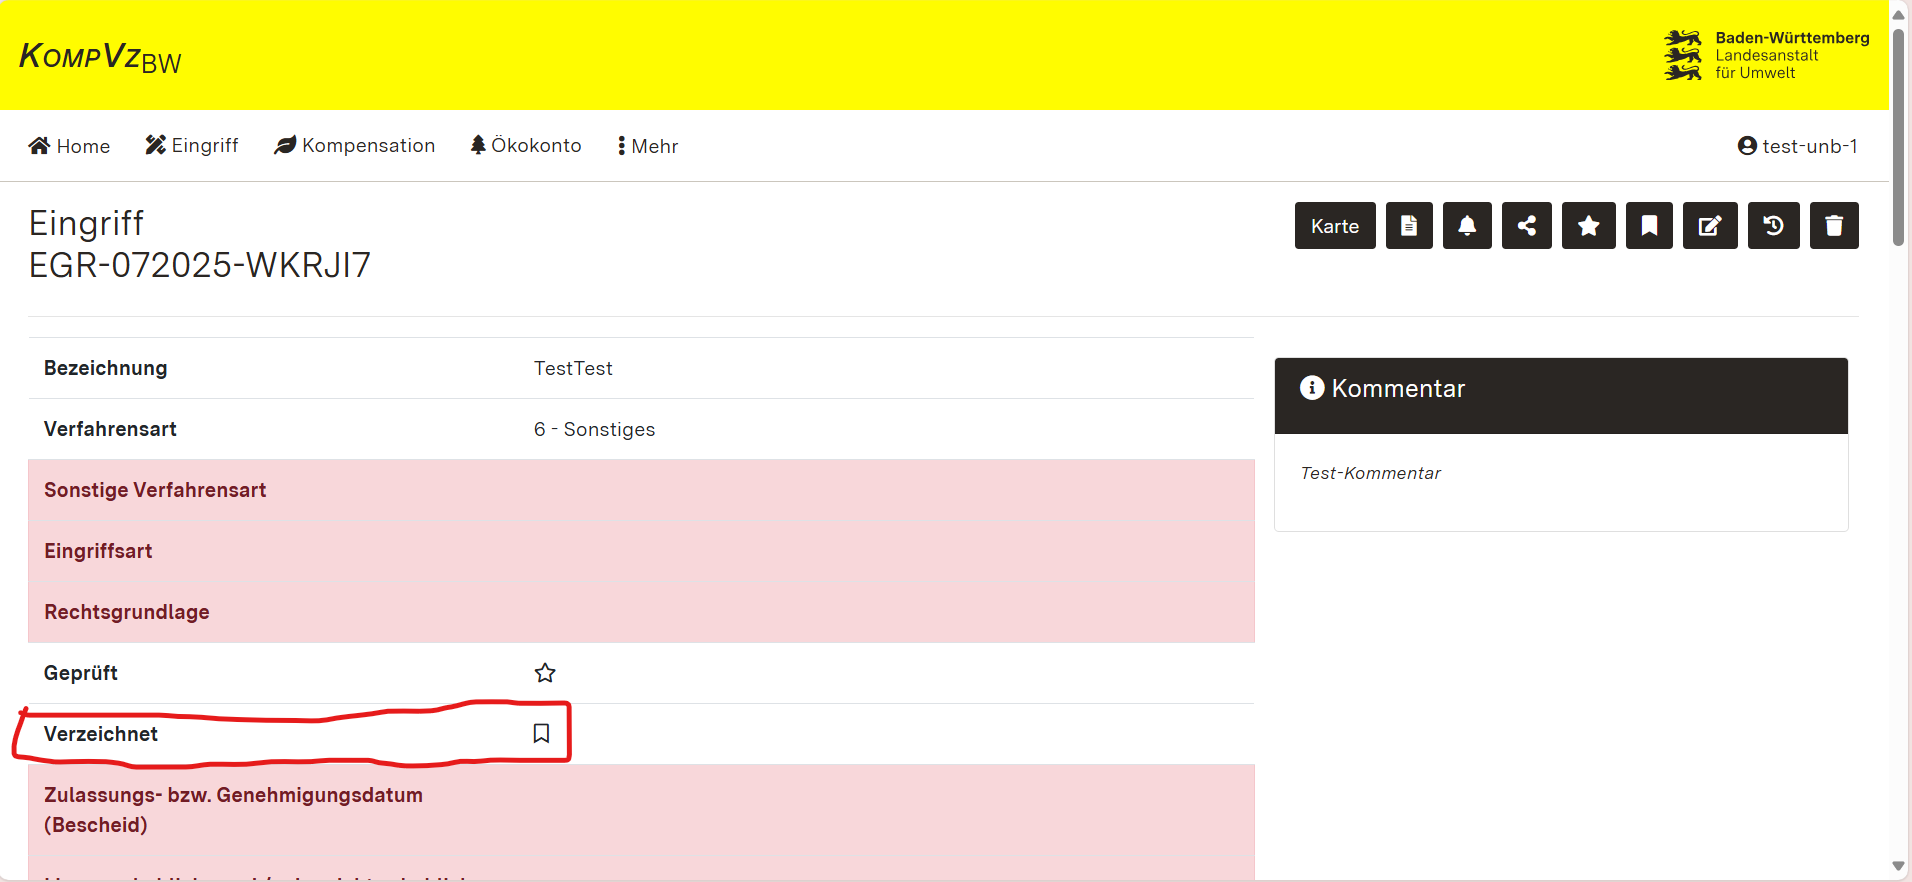This screenshot has height=882, width=1912.
Task: Open the Ökokonto navigation menu
Action: point(526,146)
